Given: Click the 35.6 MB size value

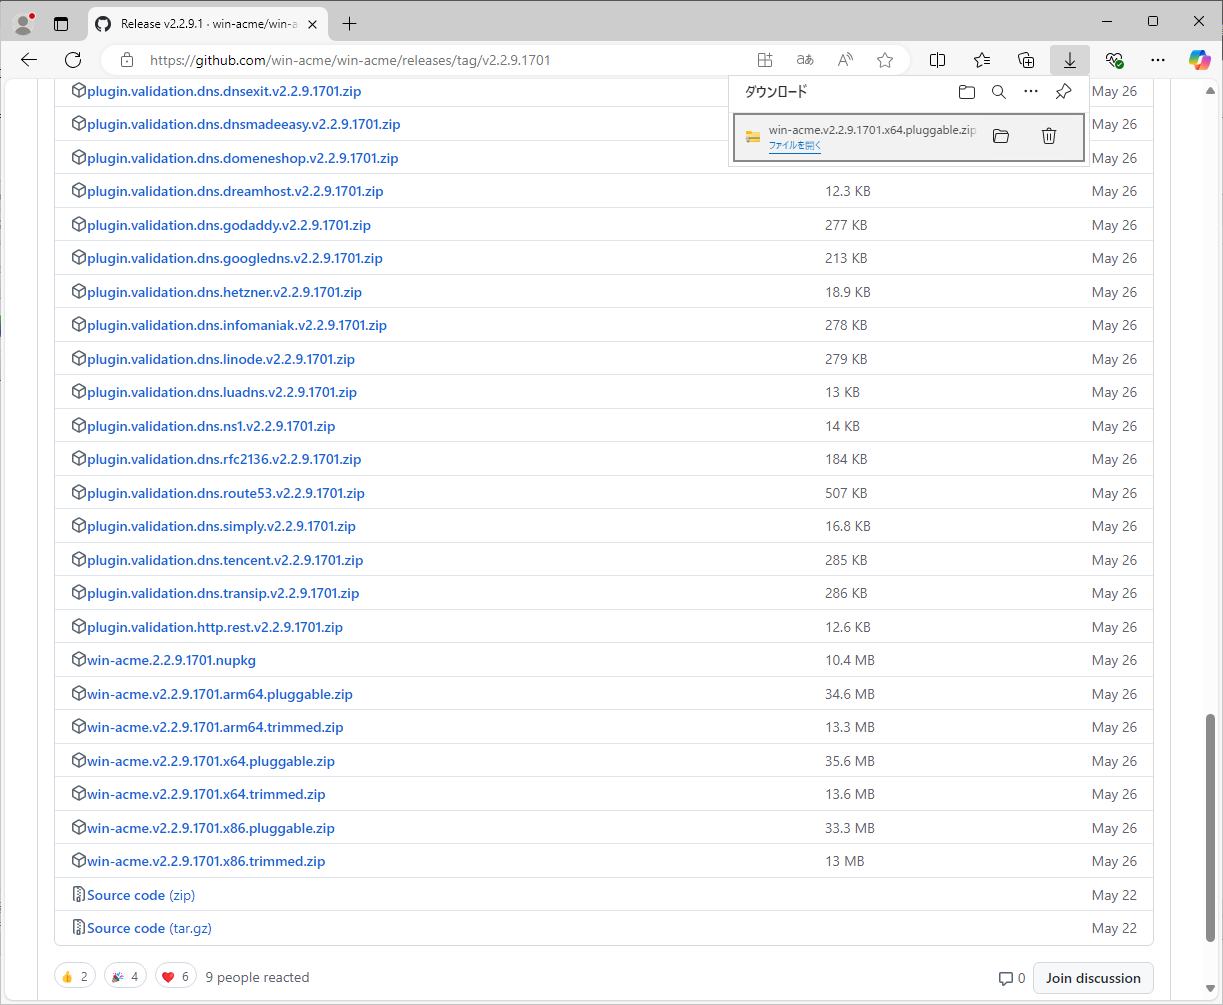Looking at the screenshot, I should pos(850,761).
